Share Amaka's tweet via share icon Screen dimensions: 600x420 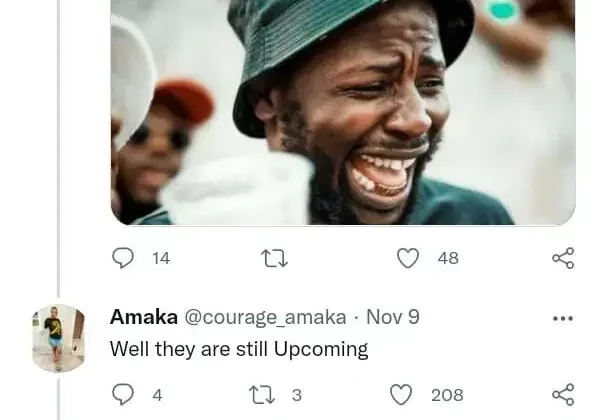pos(563,394)
